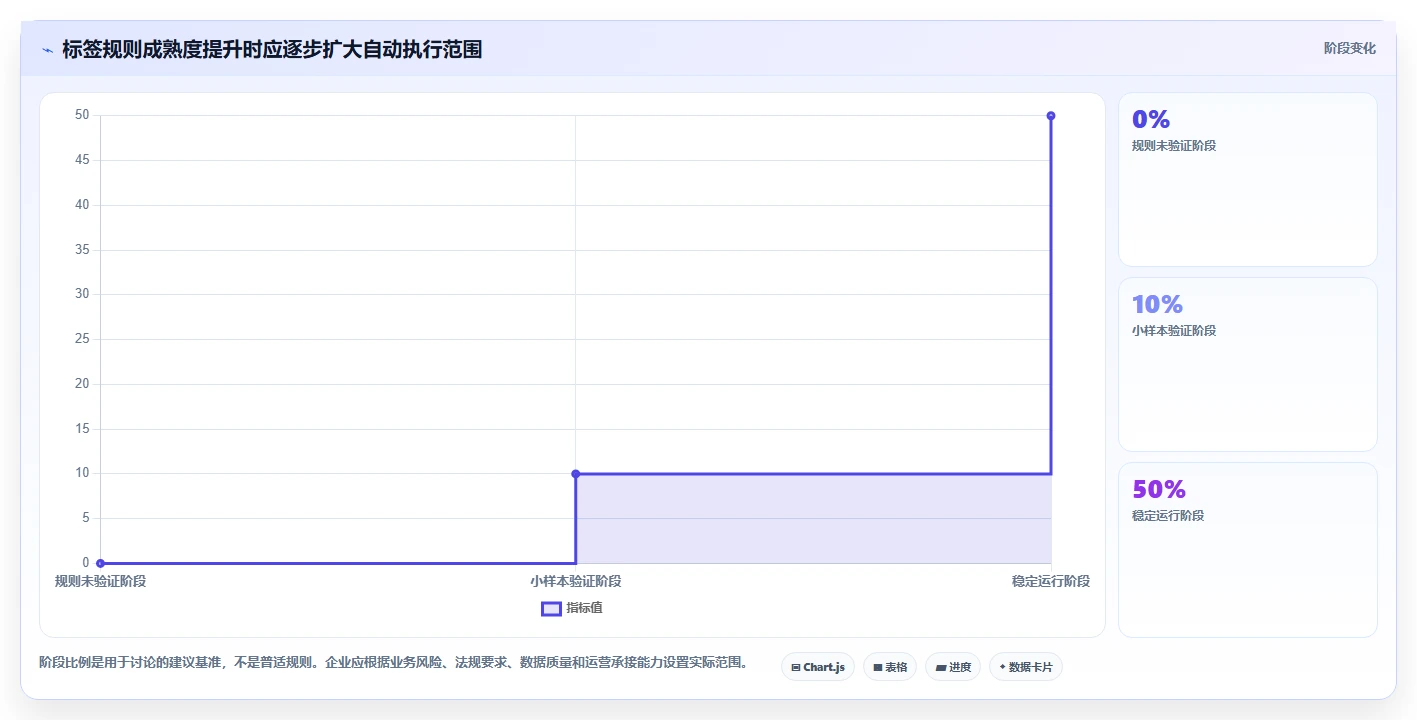Click the y-axis value 45
The image size is (1417, 720).
(x=82, y=160)
